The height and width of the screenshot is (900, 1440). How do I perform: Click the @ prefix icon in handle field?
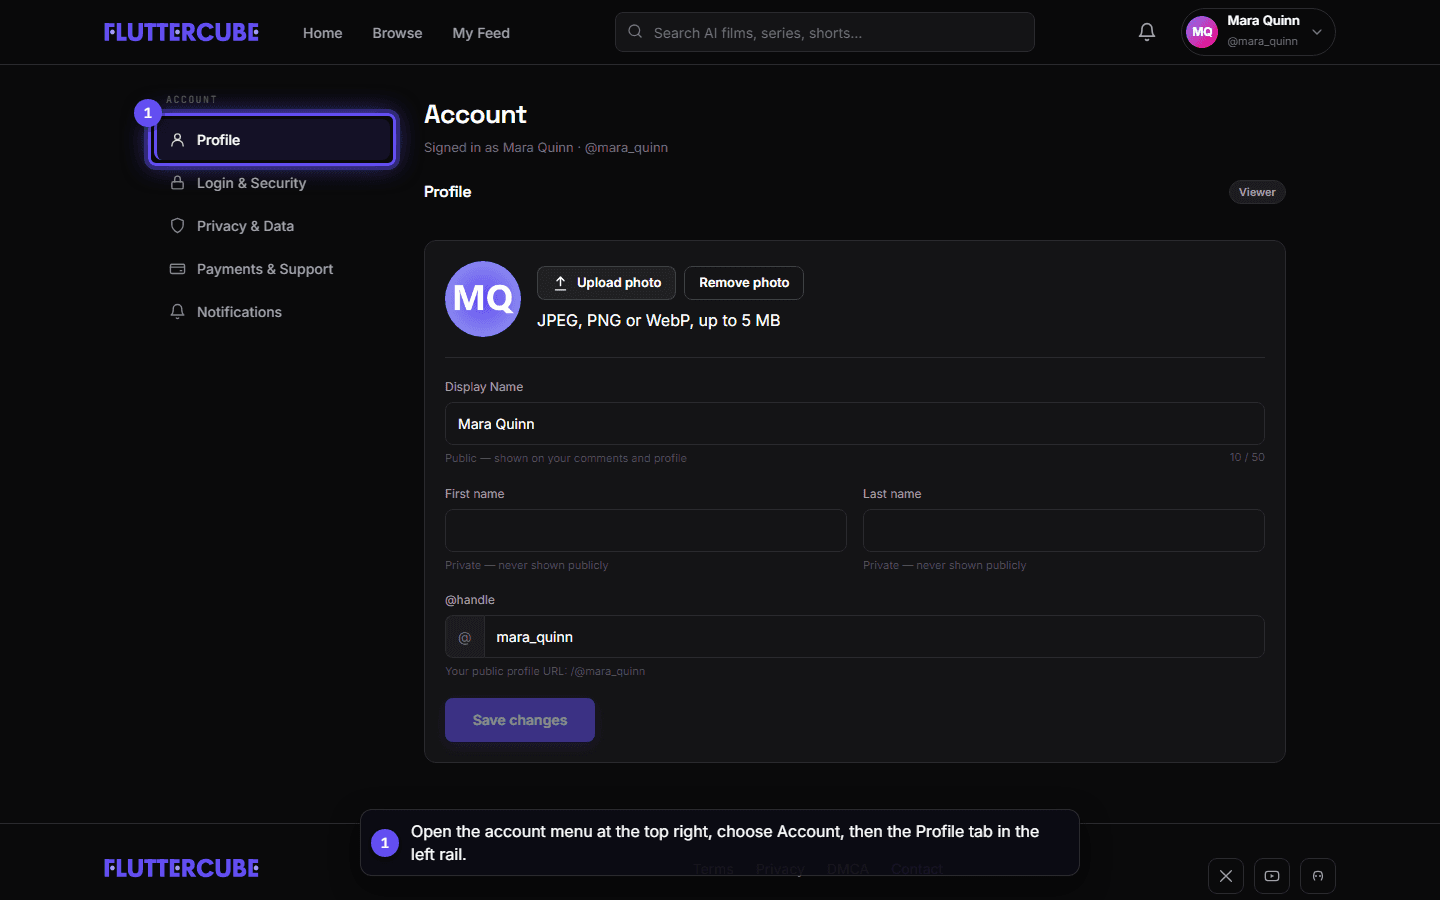pos(465,637)
